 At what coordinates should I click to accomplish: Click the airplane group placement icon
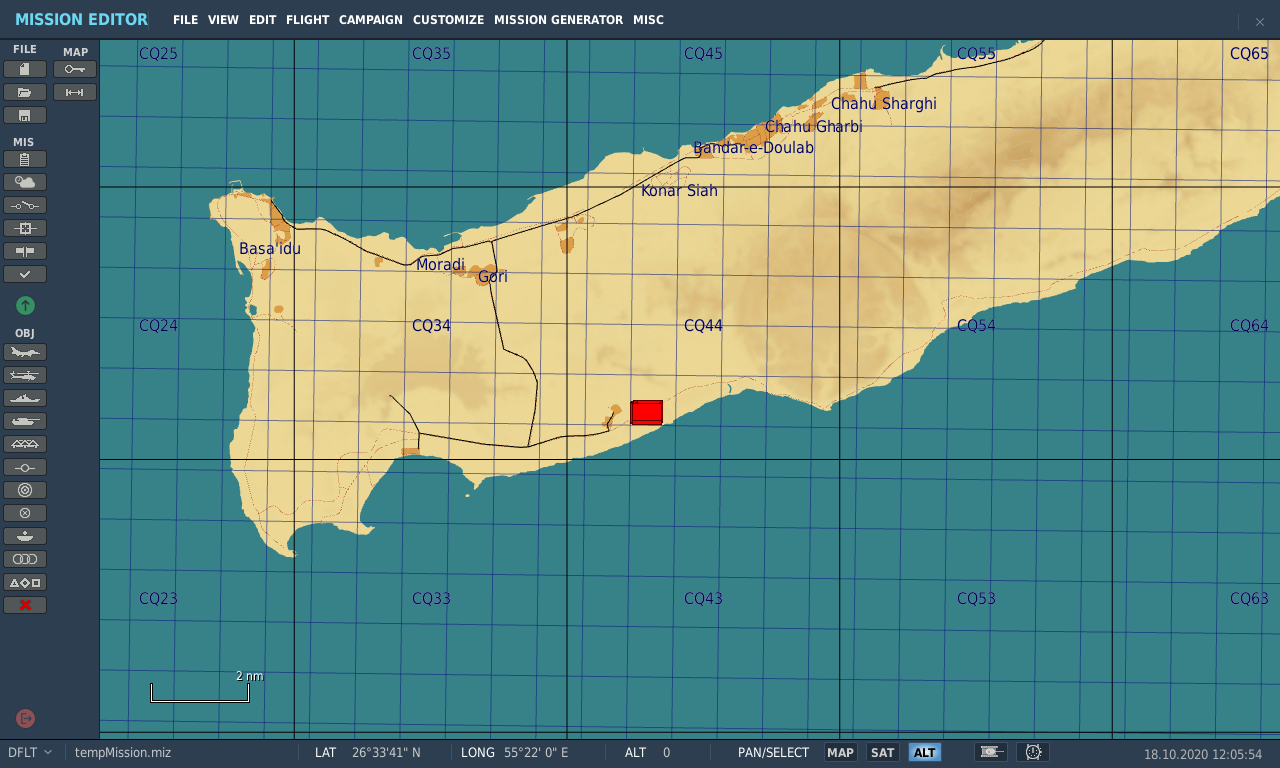(x=25, y=352)
